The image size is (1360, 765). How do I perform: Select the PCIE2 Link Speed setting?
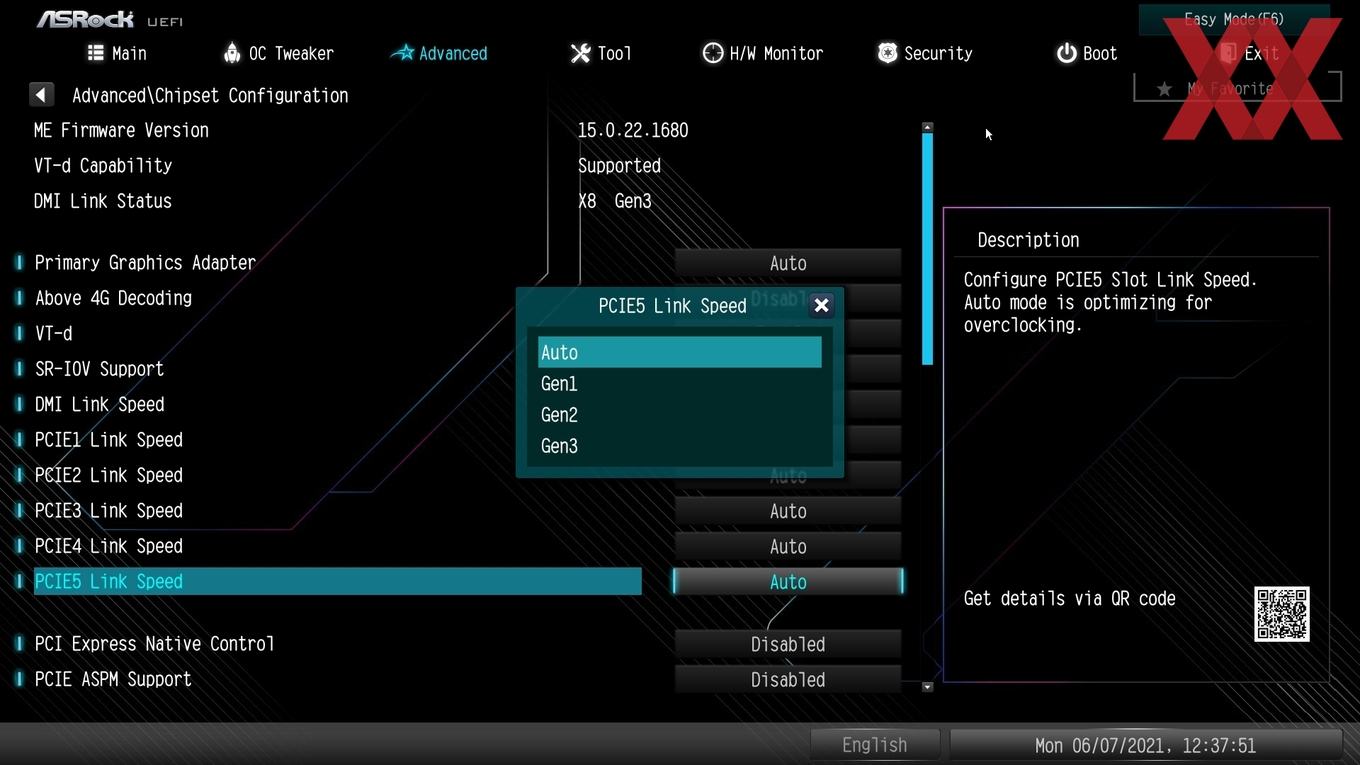click(108, 475)
